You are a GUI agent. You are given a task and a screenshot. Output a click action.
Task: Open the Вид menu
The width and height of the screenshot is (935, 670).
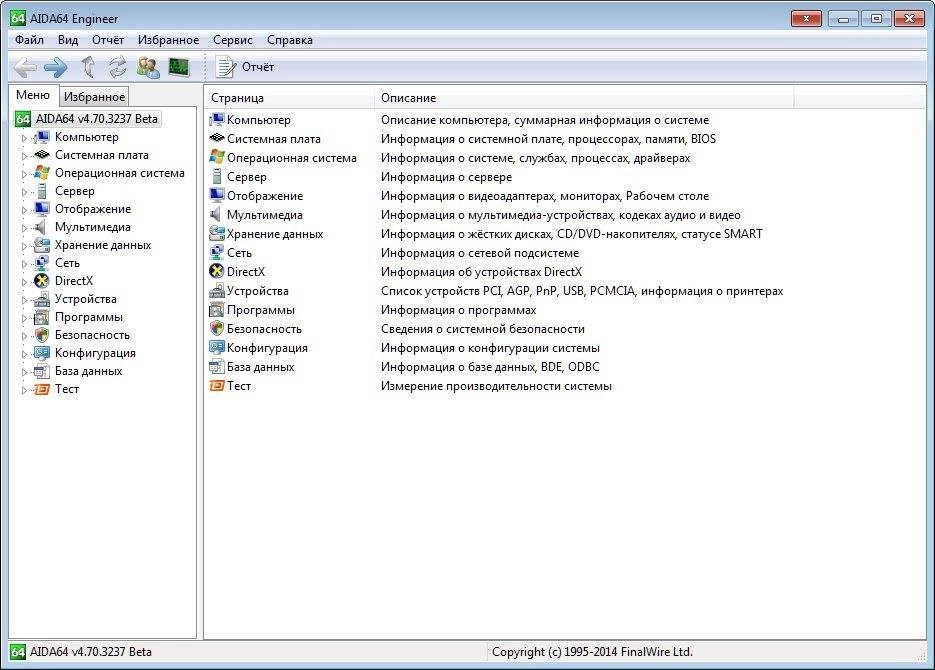pos(68,40)
